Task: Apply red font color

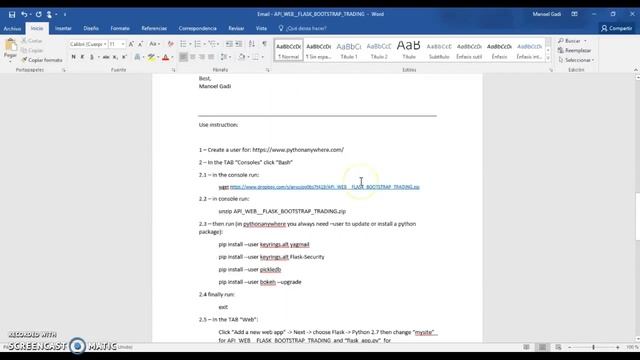Action: click(165, 57)
